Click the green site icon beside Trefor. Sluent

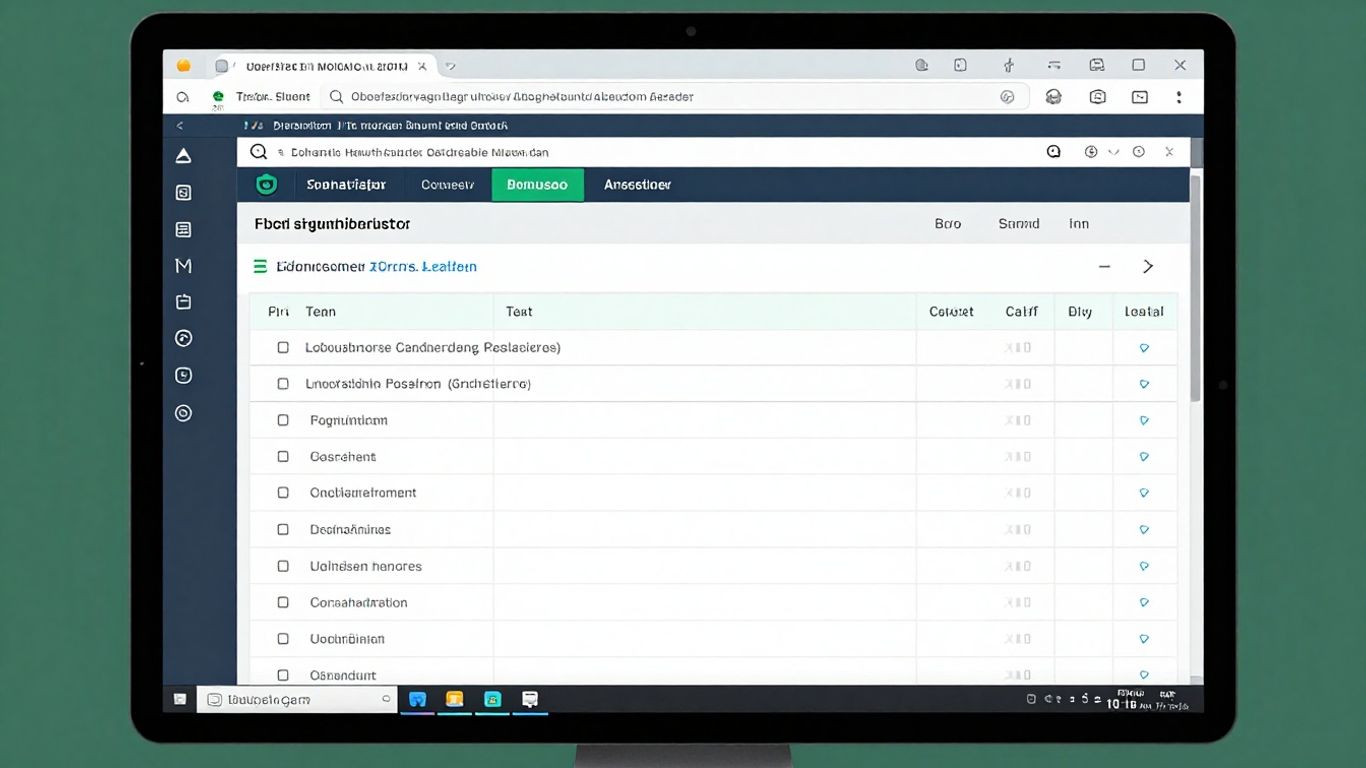(x=218, y=97)
